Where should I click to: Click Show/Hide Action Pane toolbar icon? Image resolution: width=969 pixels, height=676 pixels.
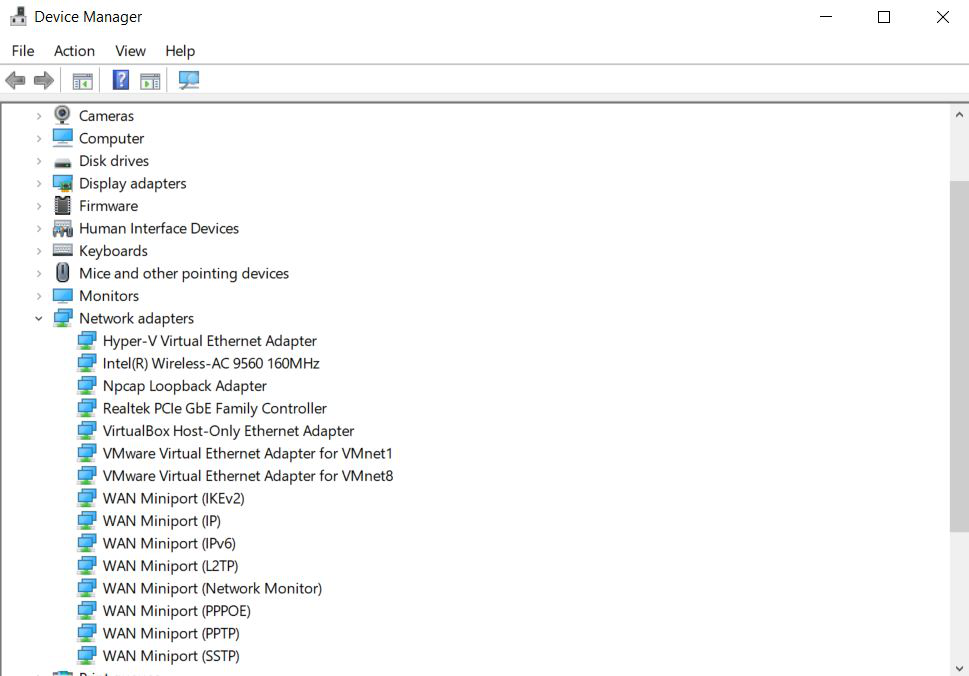pyautogui.click(x=150, y=81)
